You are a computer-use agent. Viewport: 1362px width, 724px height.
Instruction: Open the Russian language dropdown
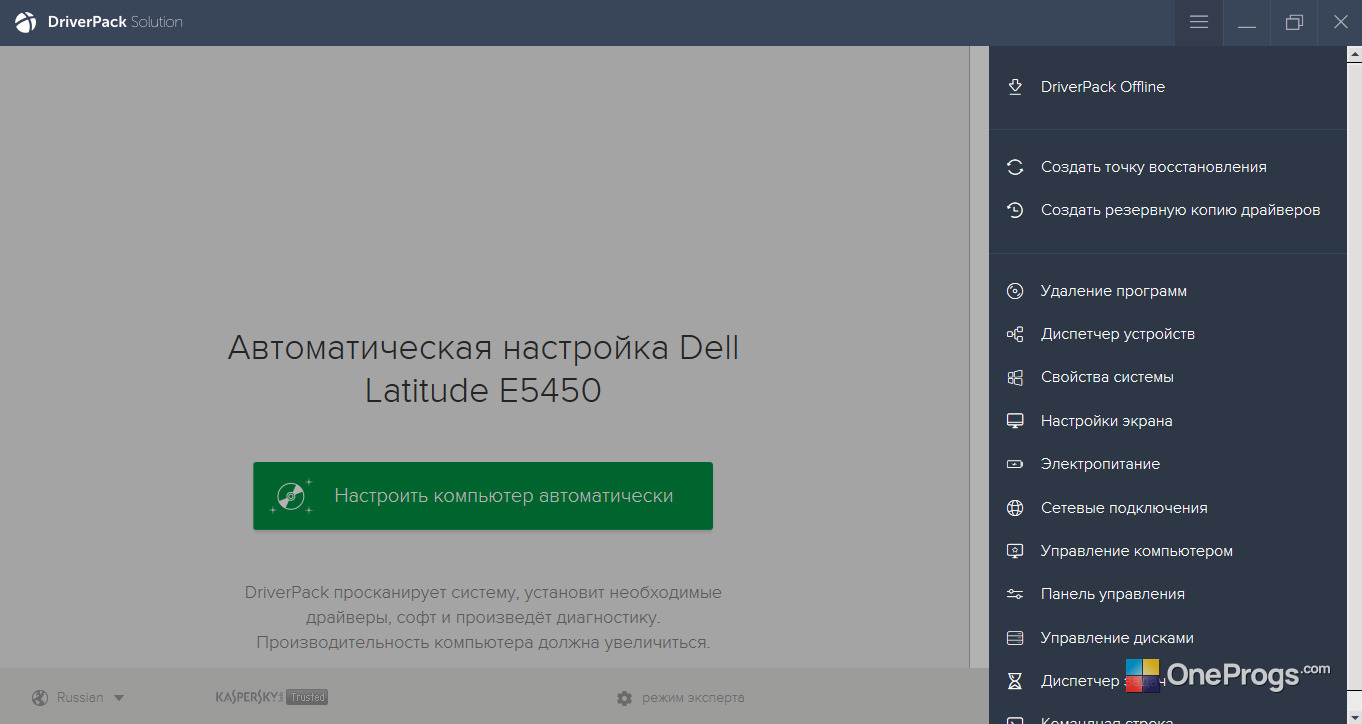click(x=78, y=698)
